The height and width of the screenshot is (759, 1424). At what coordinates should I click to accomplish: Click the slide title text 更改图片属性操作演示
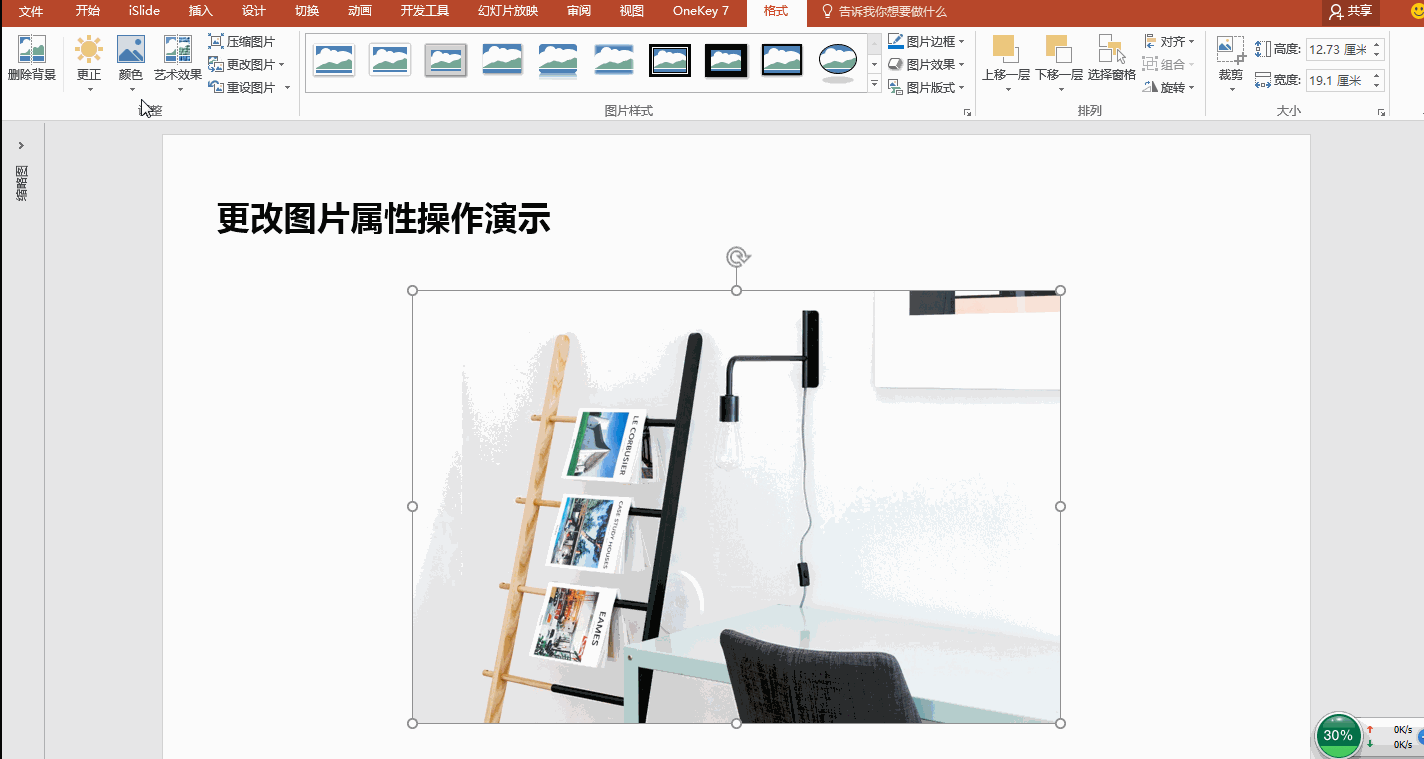coord(384,218)
